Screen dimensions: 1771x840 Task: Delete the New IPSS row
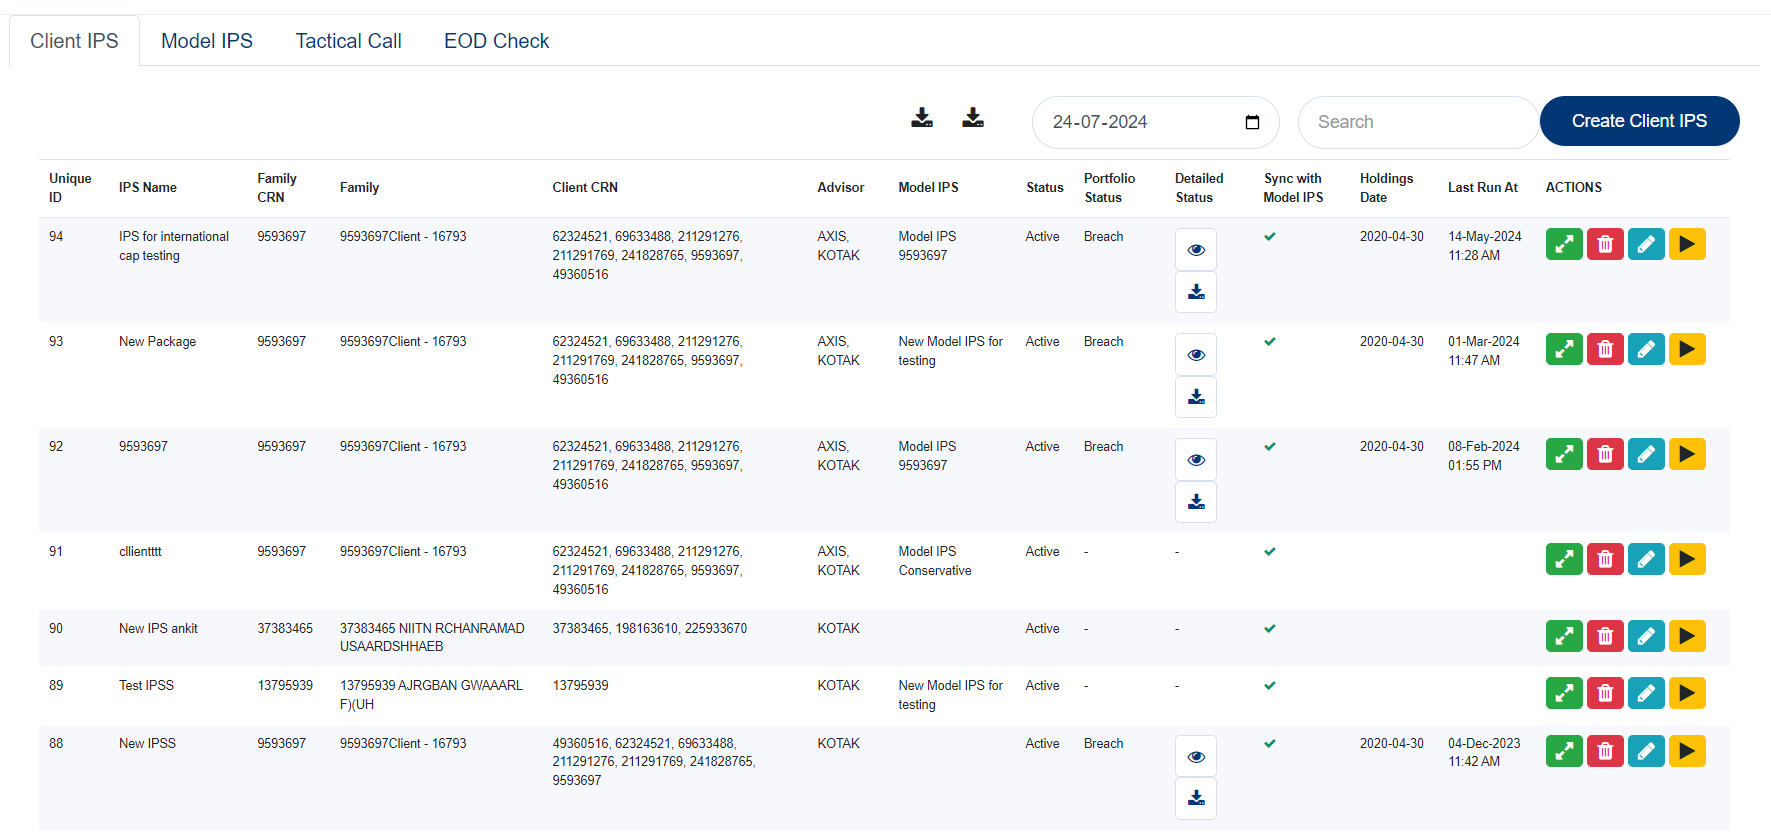[1605, 751]
